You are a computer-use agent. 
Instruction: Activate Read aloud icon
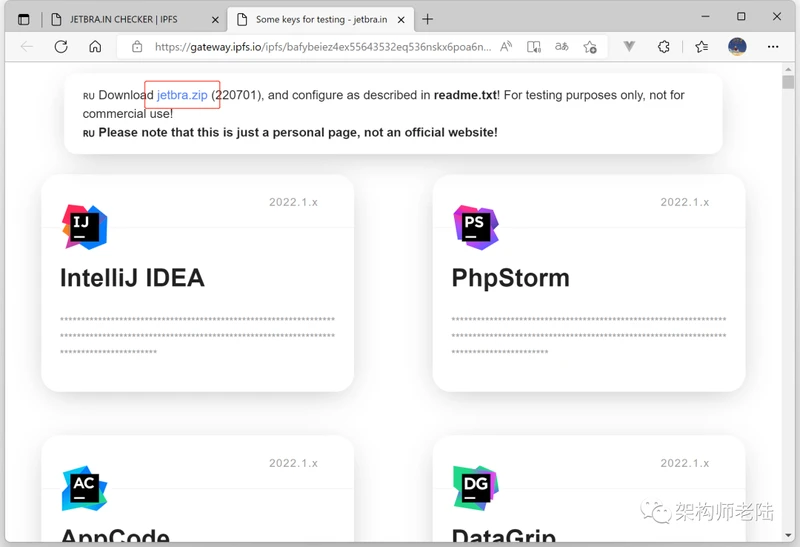click(506, 47)
